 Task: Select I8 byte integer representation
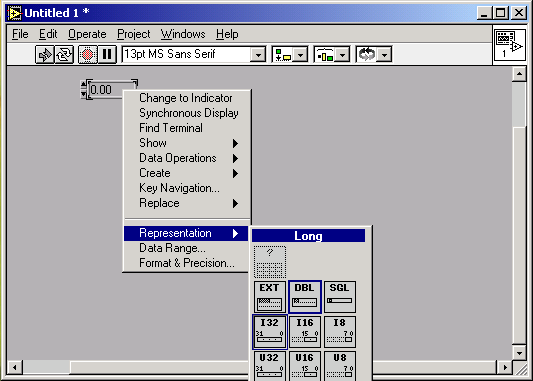point(340,332)
